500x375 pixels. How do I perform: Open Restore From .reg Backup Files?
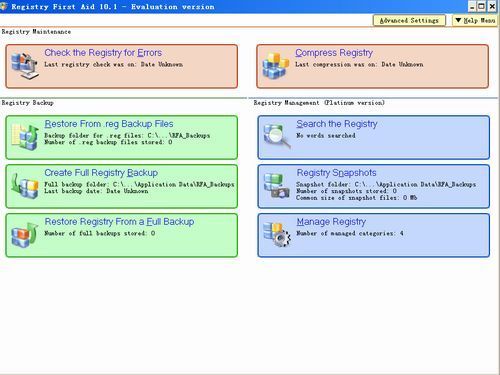[109, 124]
